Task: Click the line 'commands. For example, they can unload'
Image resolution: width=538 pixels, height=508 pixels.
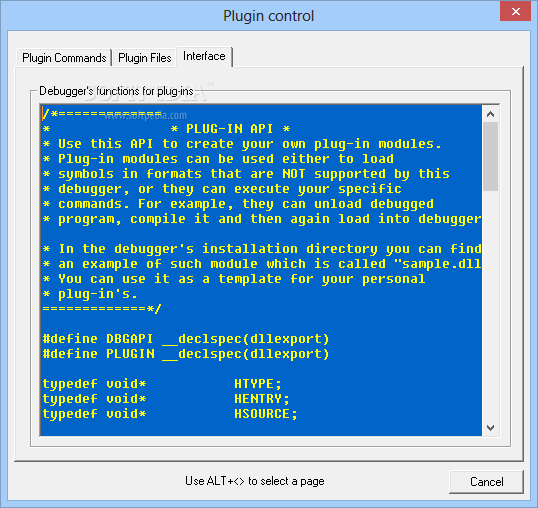Action: (x=238, y=204)
